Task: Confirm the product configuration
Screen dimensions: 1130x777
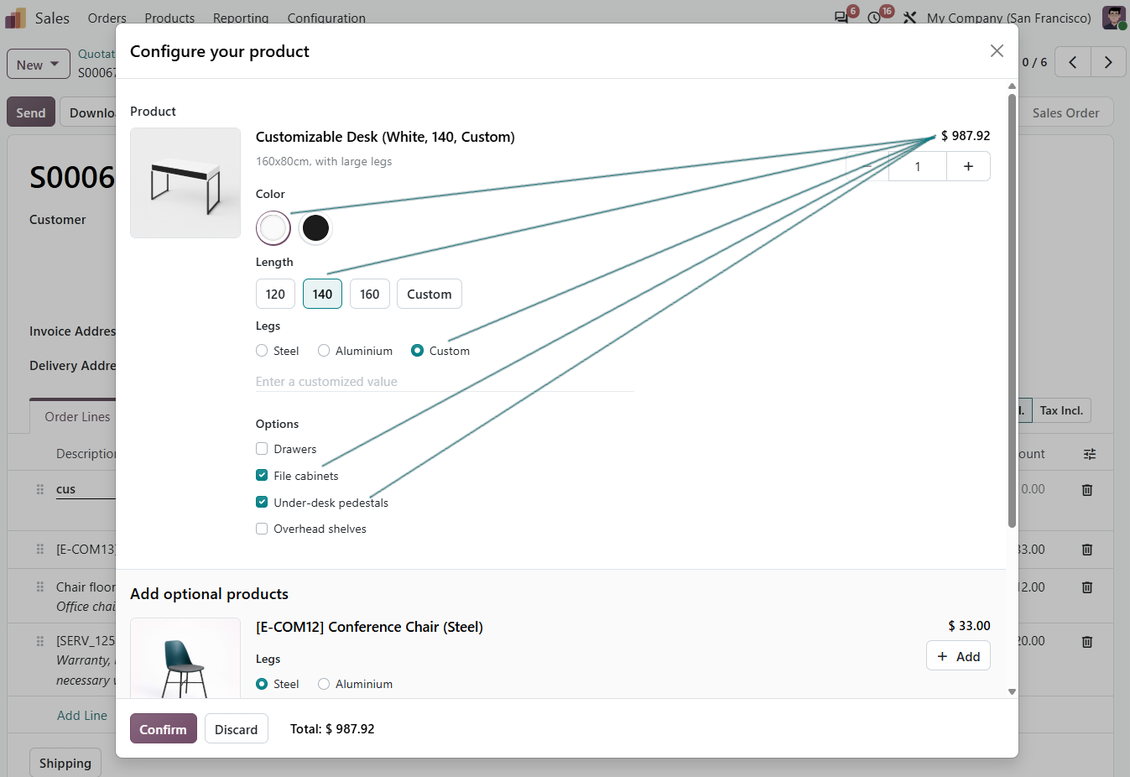Action: [x=163, y=729]
